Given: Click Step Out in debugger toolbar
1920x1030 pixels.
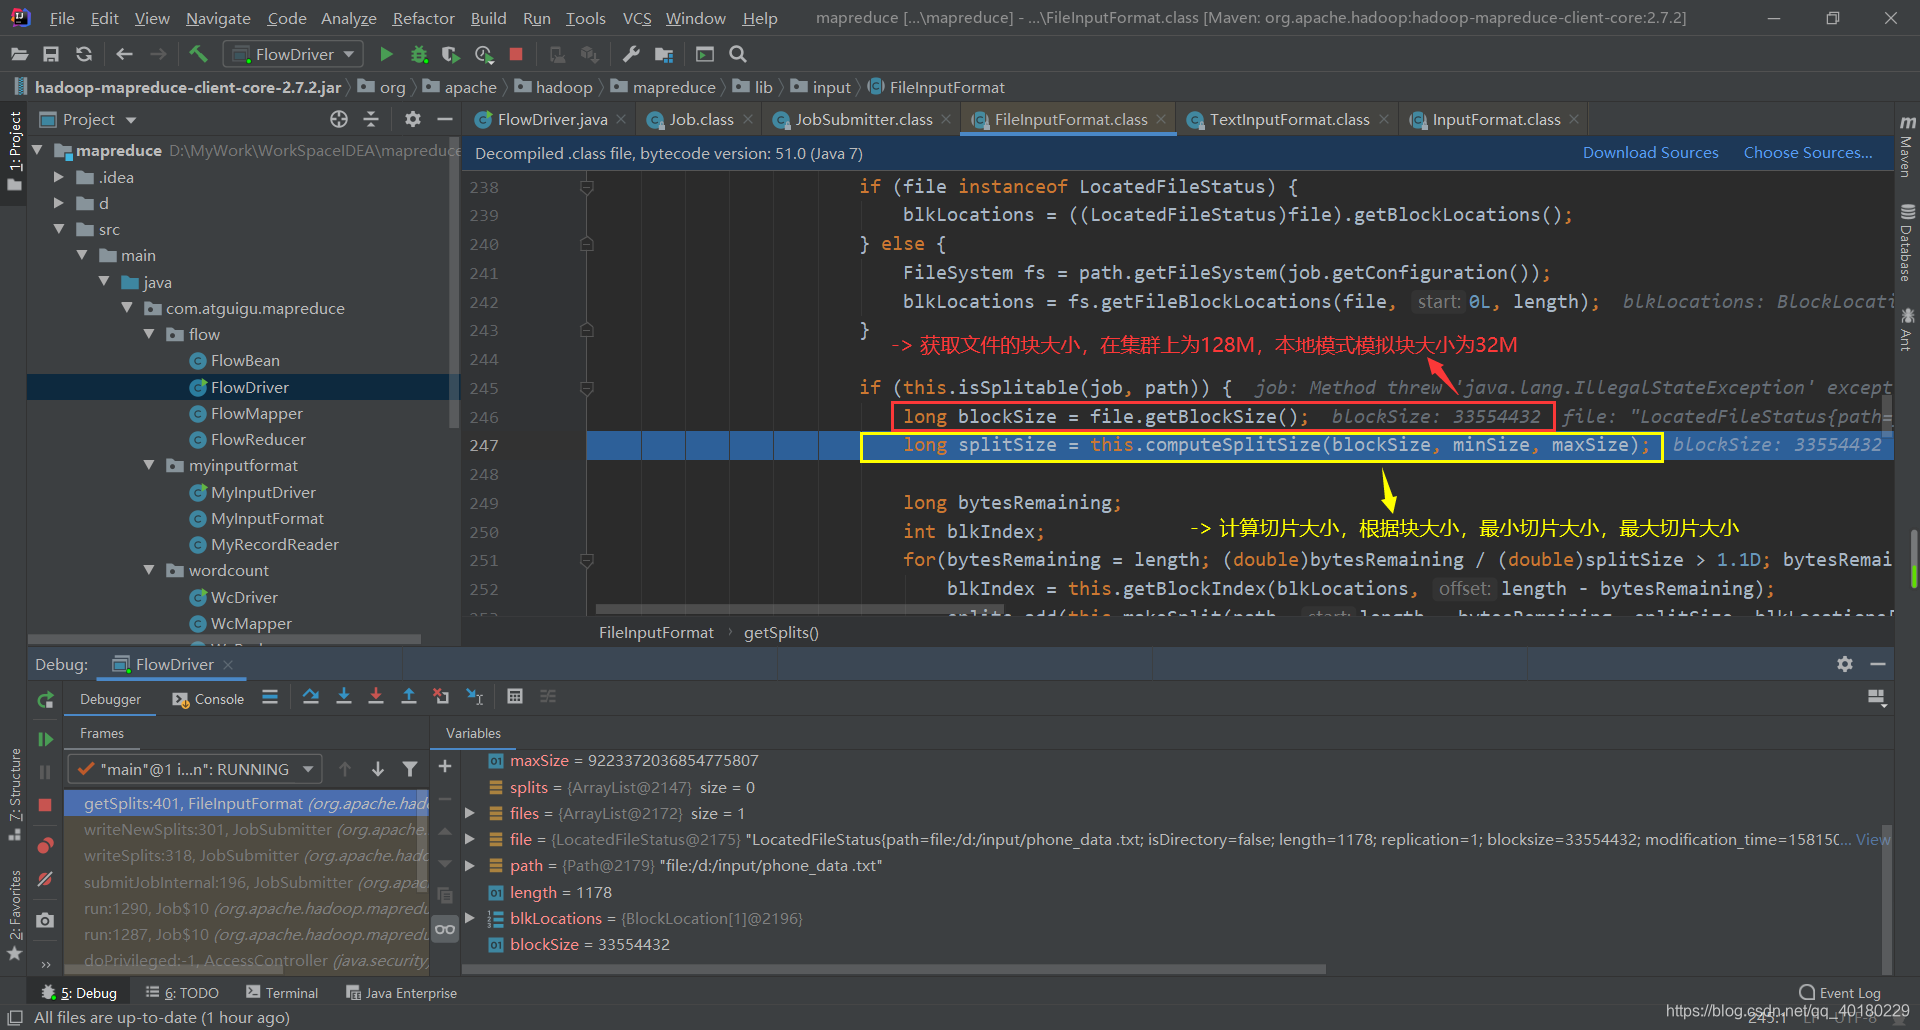Looking at the screenshot, I should pyautogui.click(x=409, y=696).
